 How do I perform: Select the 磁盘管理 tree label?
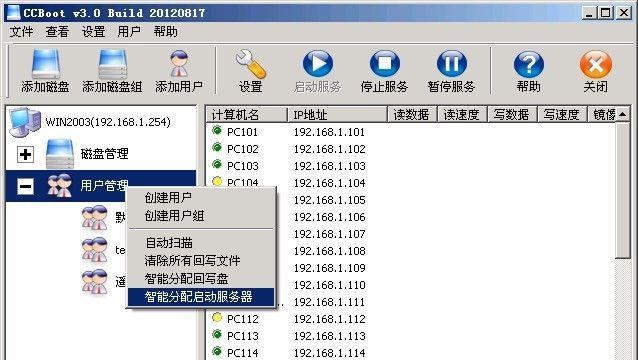[x=105, y=154]
